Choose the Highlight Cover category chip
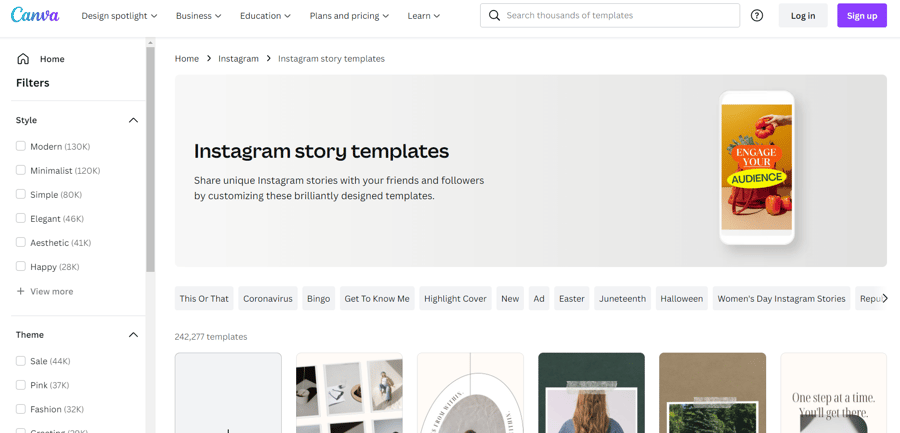 (x=456, y=299)
